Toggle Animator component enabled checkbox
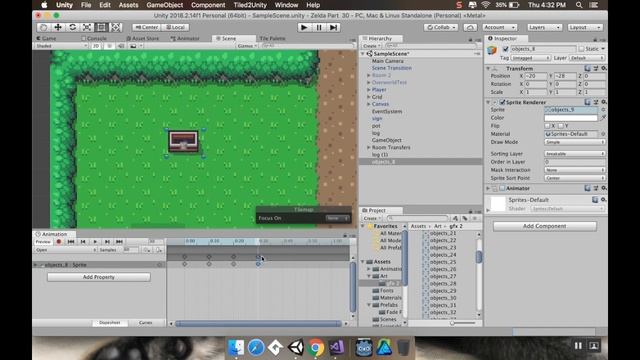This screenshot has height=360, width=640. pos(502,189)
